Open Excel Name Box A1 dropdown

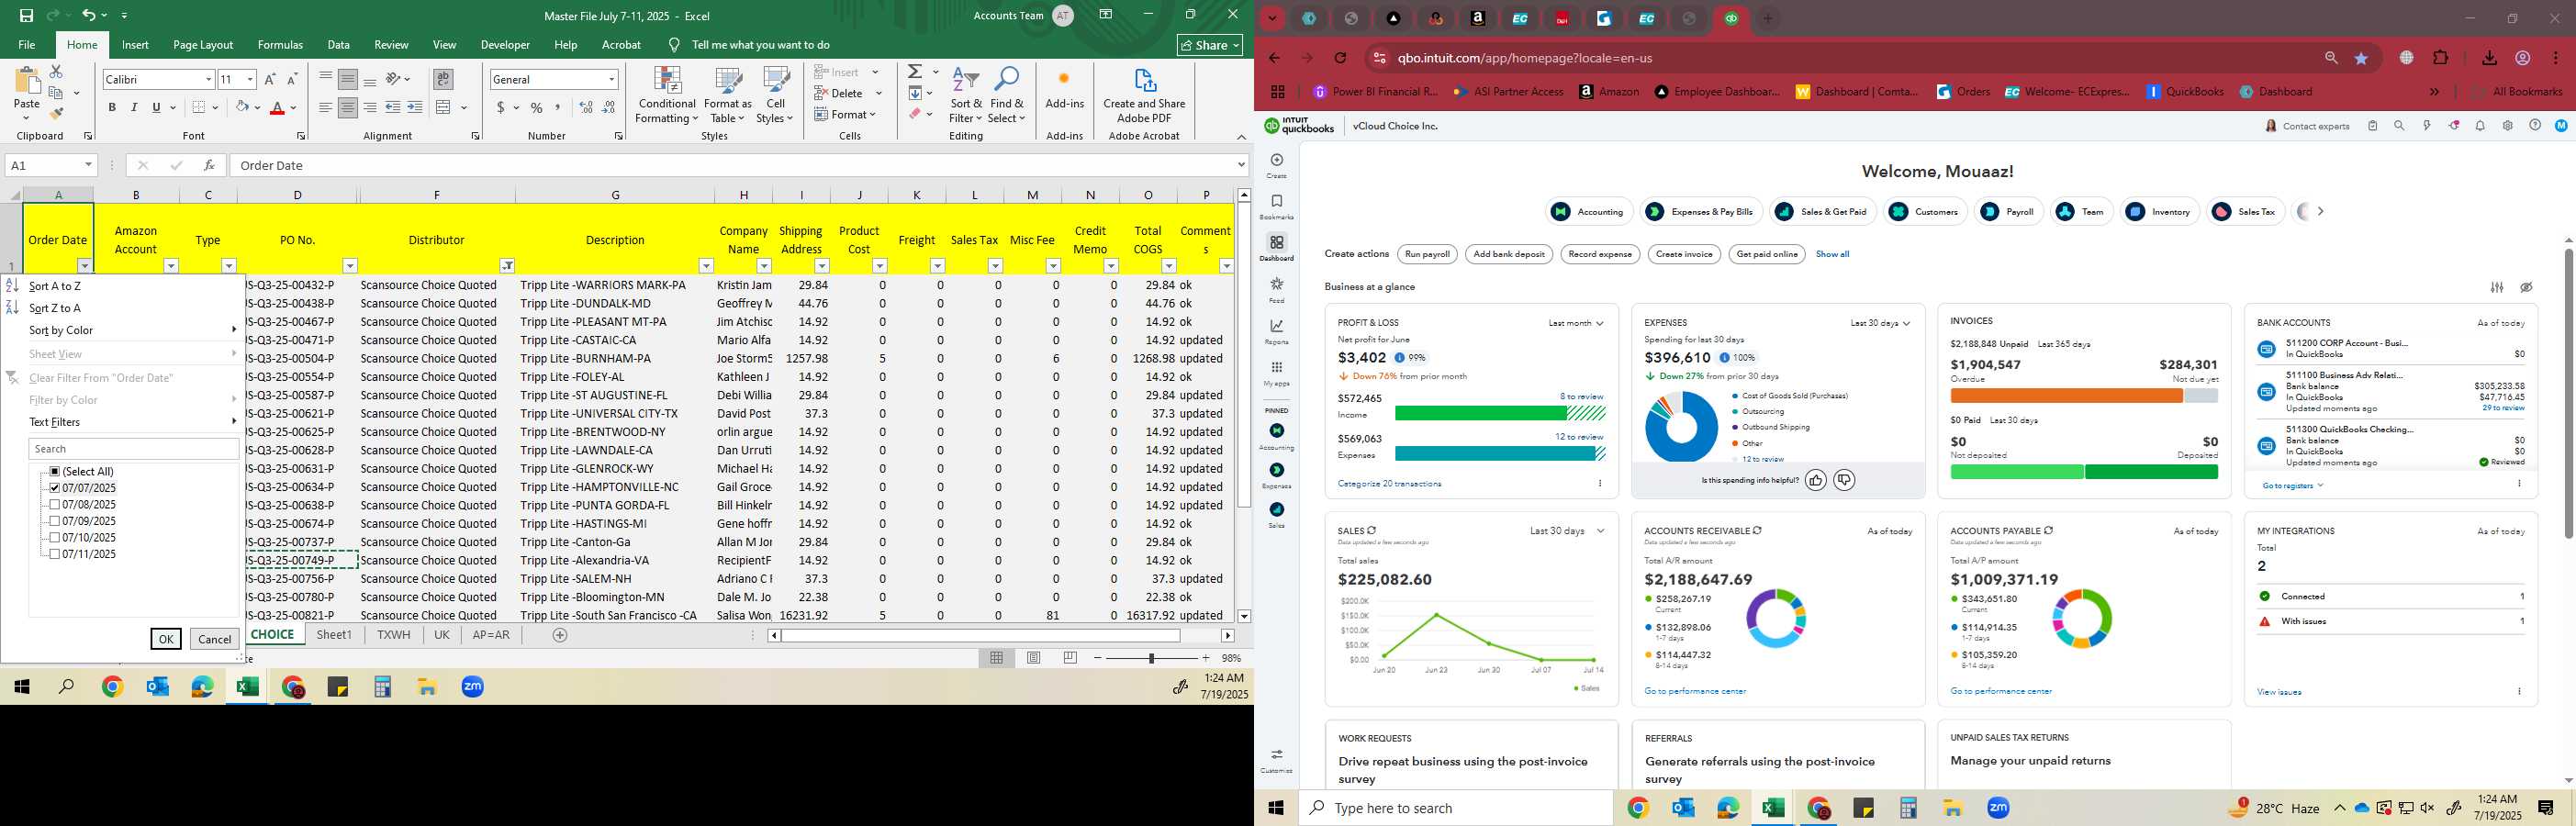tap(88, 165)
